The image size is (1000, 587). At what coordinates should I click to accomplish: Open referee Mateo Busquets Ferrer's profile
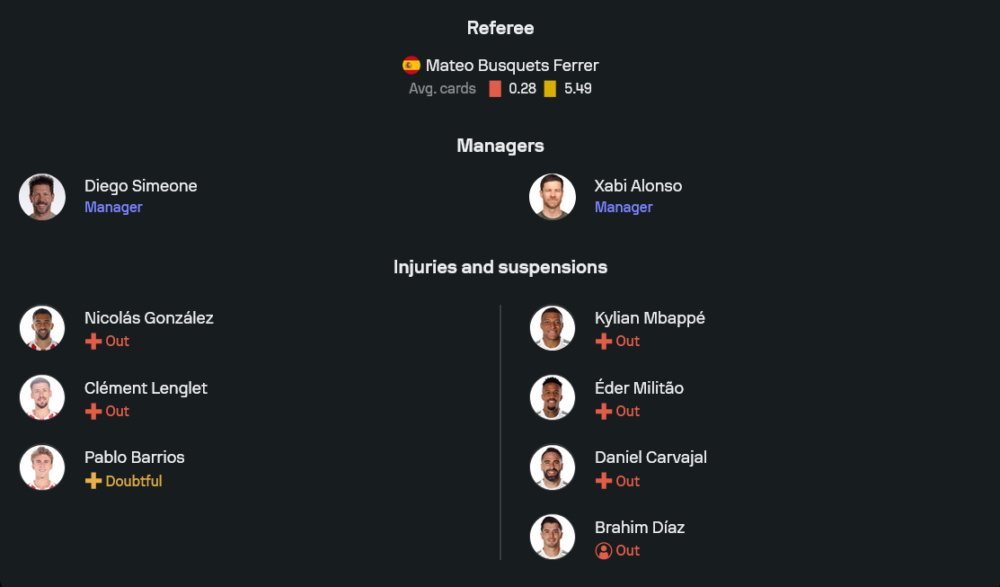(512, 66)
